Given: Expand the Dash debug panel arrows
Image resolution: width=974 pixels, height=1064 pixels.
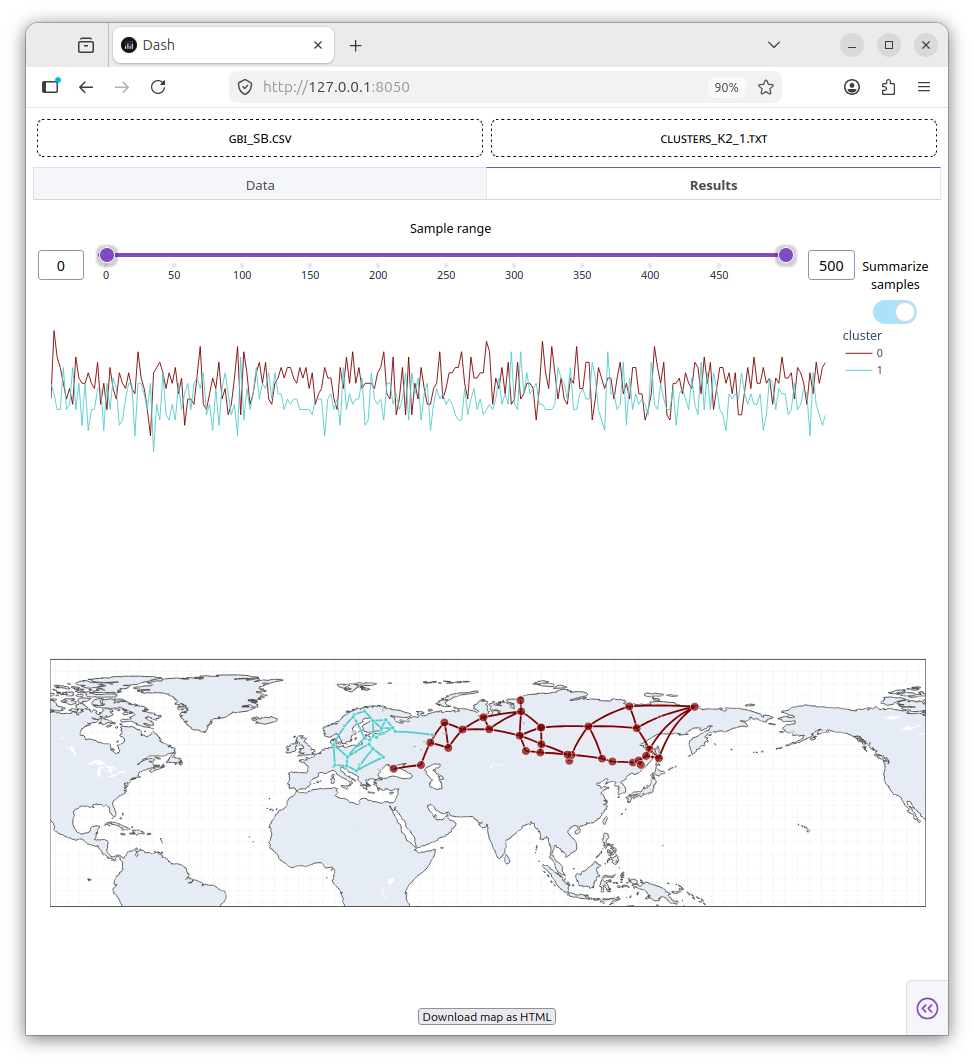Looking at the screenshot, I should pyautogui.click(x=927, y=1008).
